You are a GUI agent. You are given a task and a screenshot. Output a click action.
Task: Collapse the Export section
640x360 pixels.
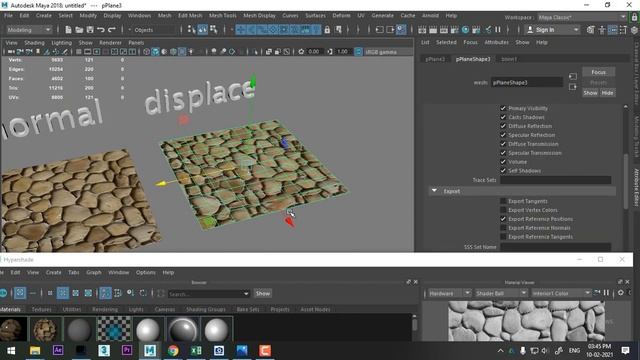point(434,191)
